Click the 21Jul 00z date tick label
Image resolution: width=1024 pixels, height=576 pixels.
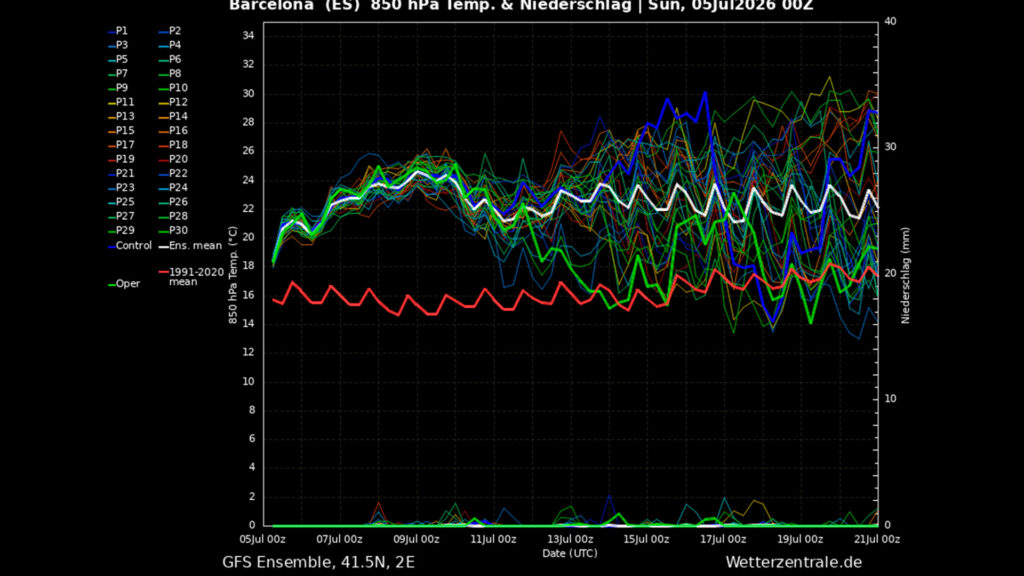click(x=877, y=539)
